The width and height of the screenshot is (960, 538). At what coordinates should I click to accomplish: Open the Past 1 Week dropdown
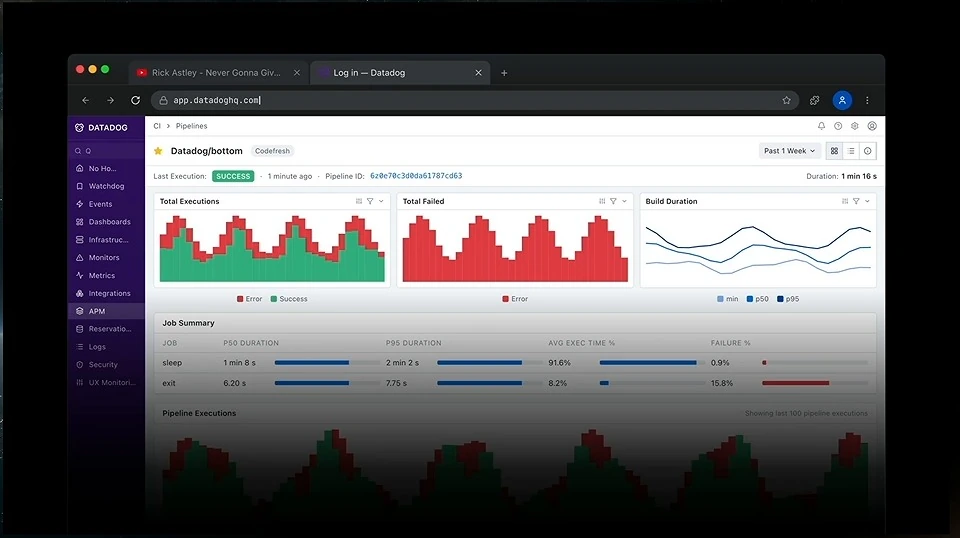tap(789, 151)
